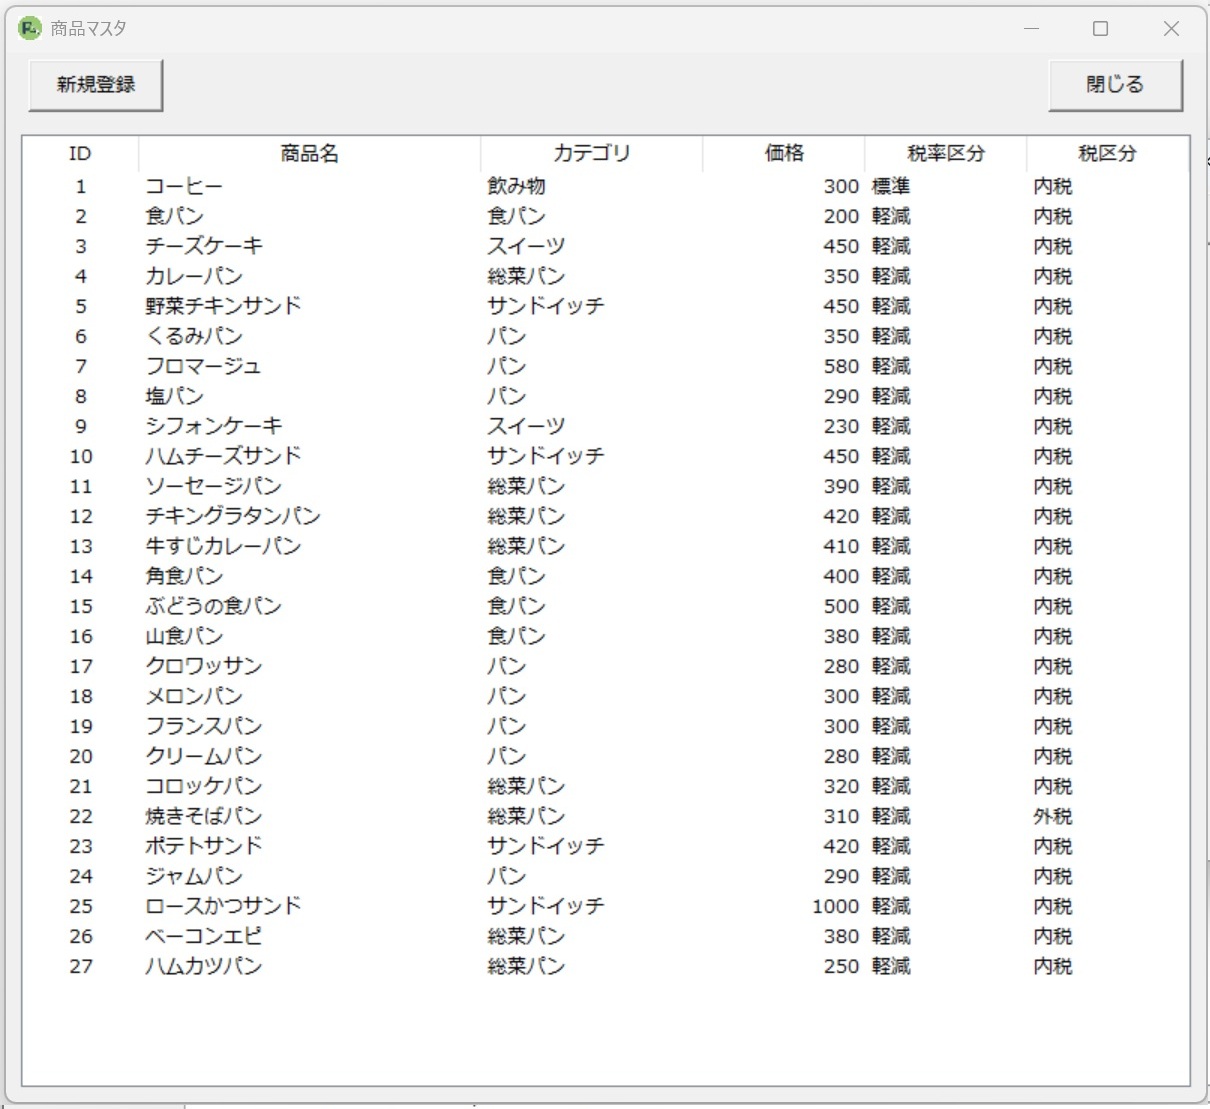Select the ハムカツパン row

204,967
